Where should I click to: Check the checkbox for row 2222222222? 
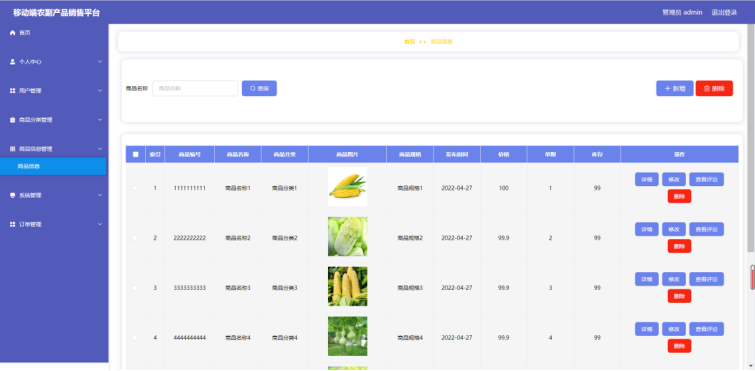(x=135, y=238)
